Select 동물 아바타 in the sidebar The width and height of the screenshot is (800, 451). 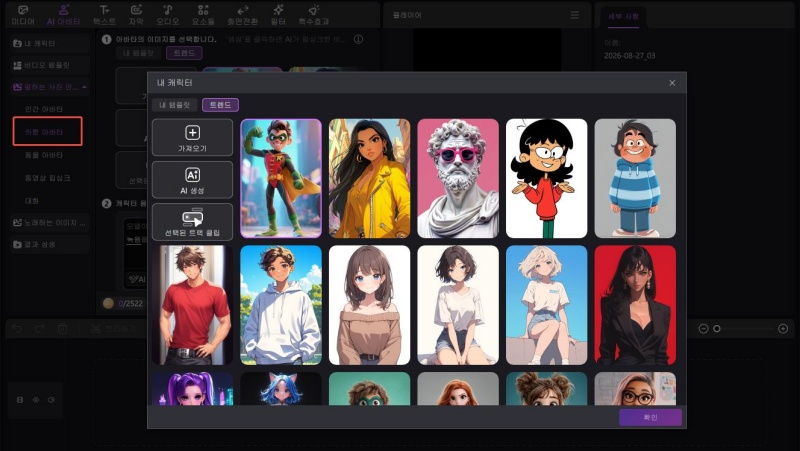coord(44,155)
